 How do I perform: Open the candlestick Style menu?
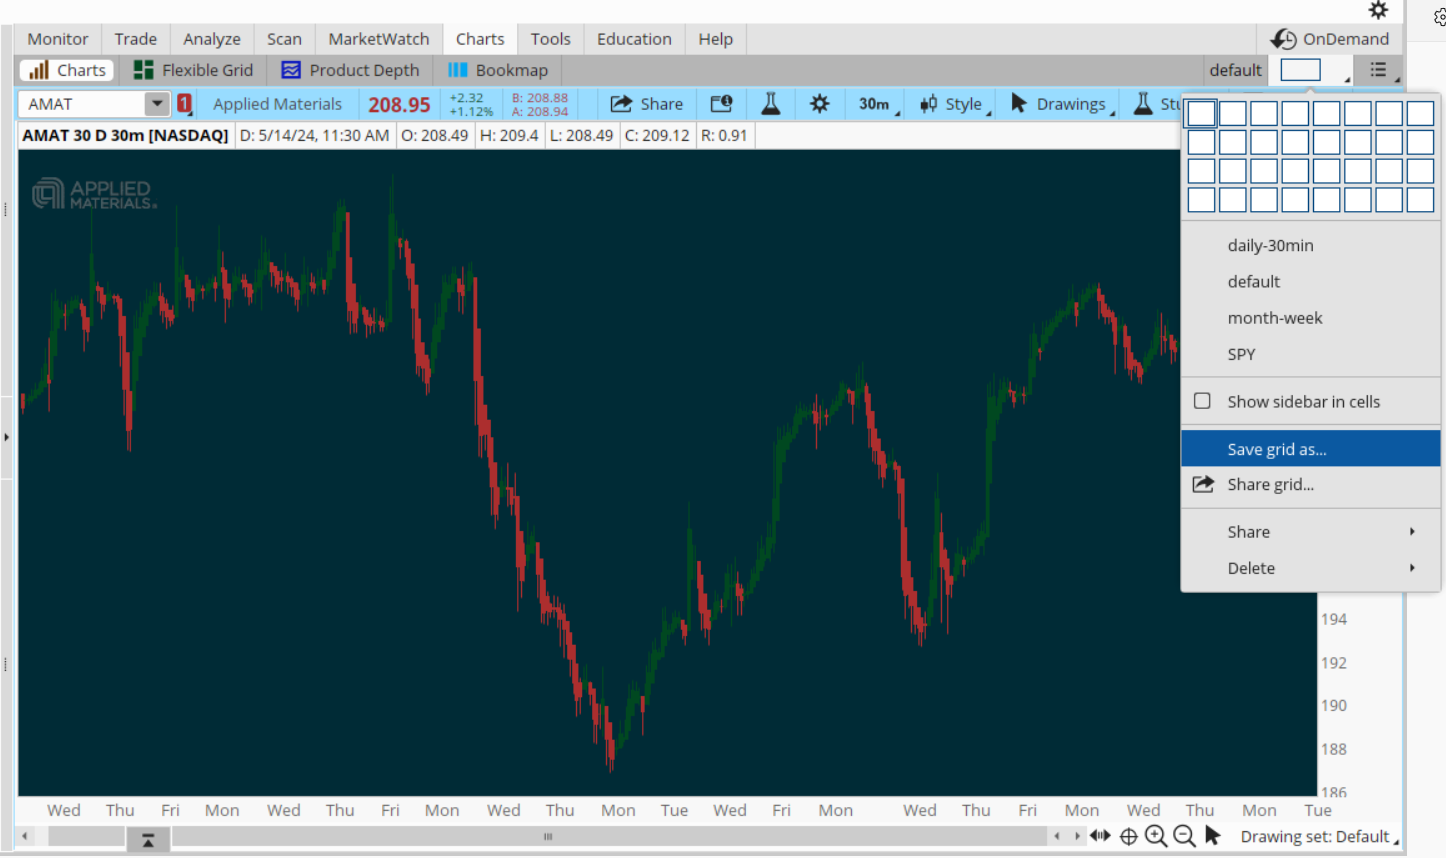[x=955, y=104]
